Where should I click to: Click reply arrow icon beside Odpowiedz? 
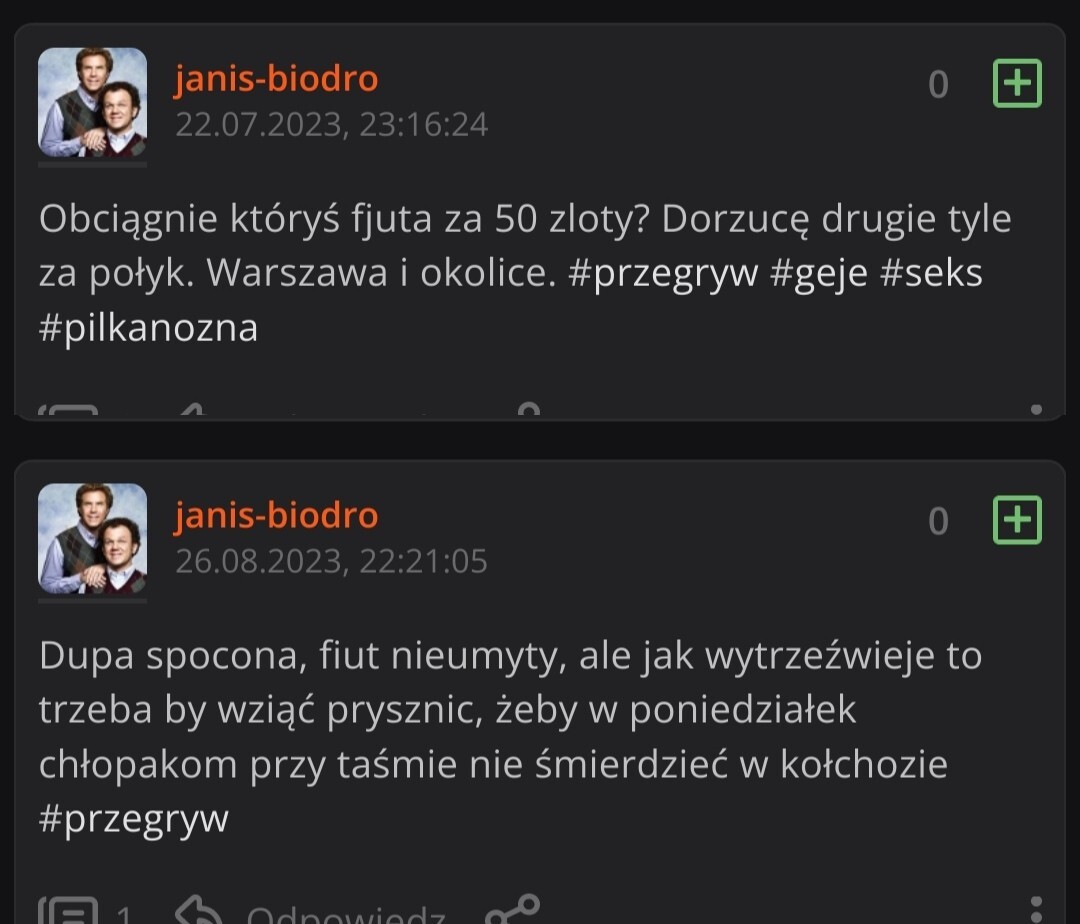[197, 912]
